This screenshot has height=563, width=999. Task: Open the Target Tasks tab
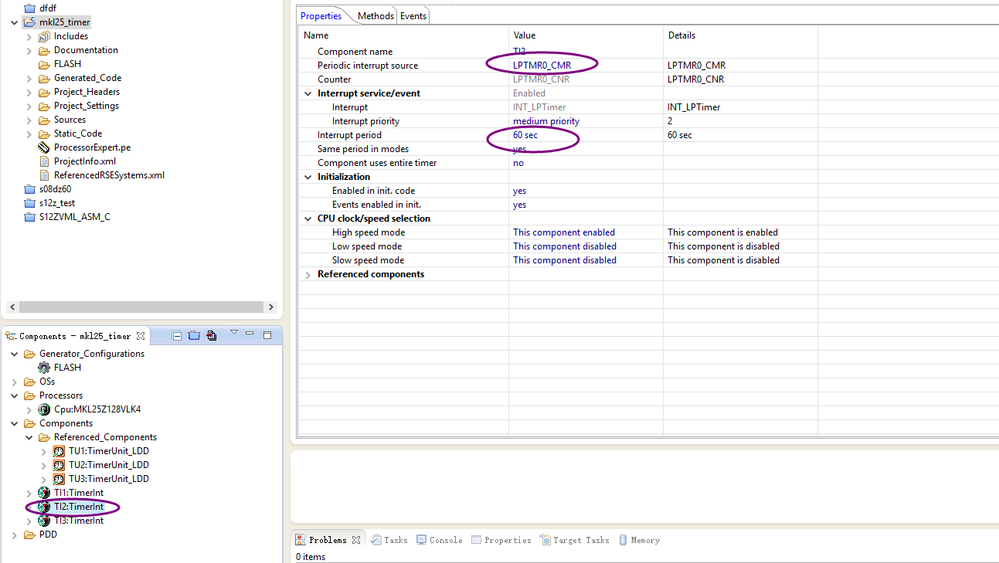pos(575,540)
